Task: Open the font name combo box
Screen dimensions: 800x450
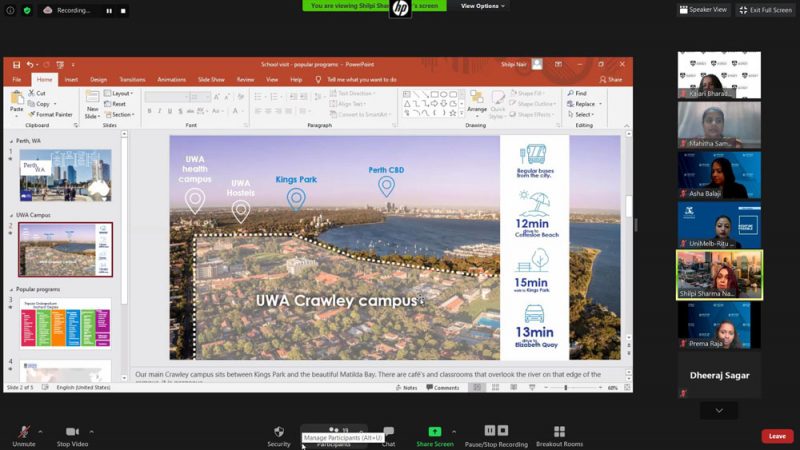Action: click(166, 97)
